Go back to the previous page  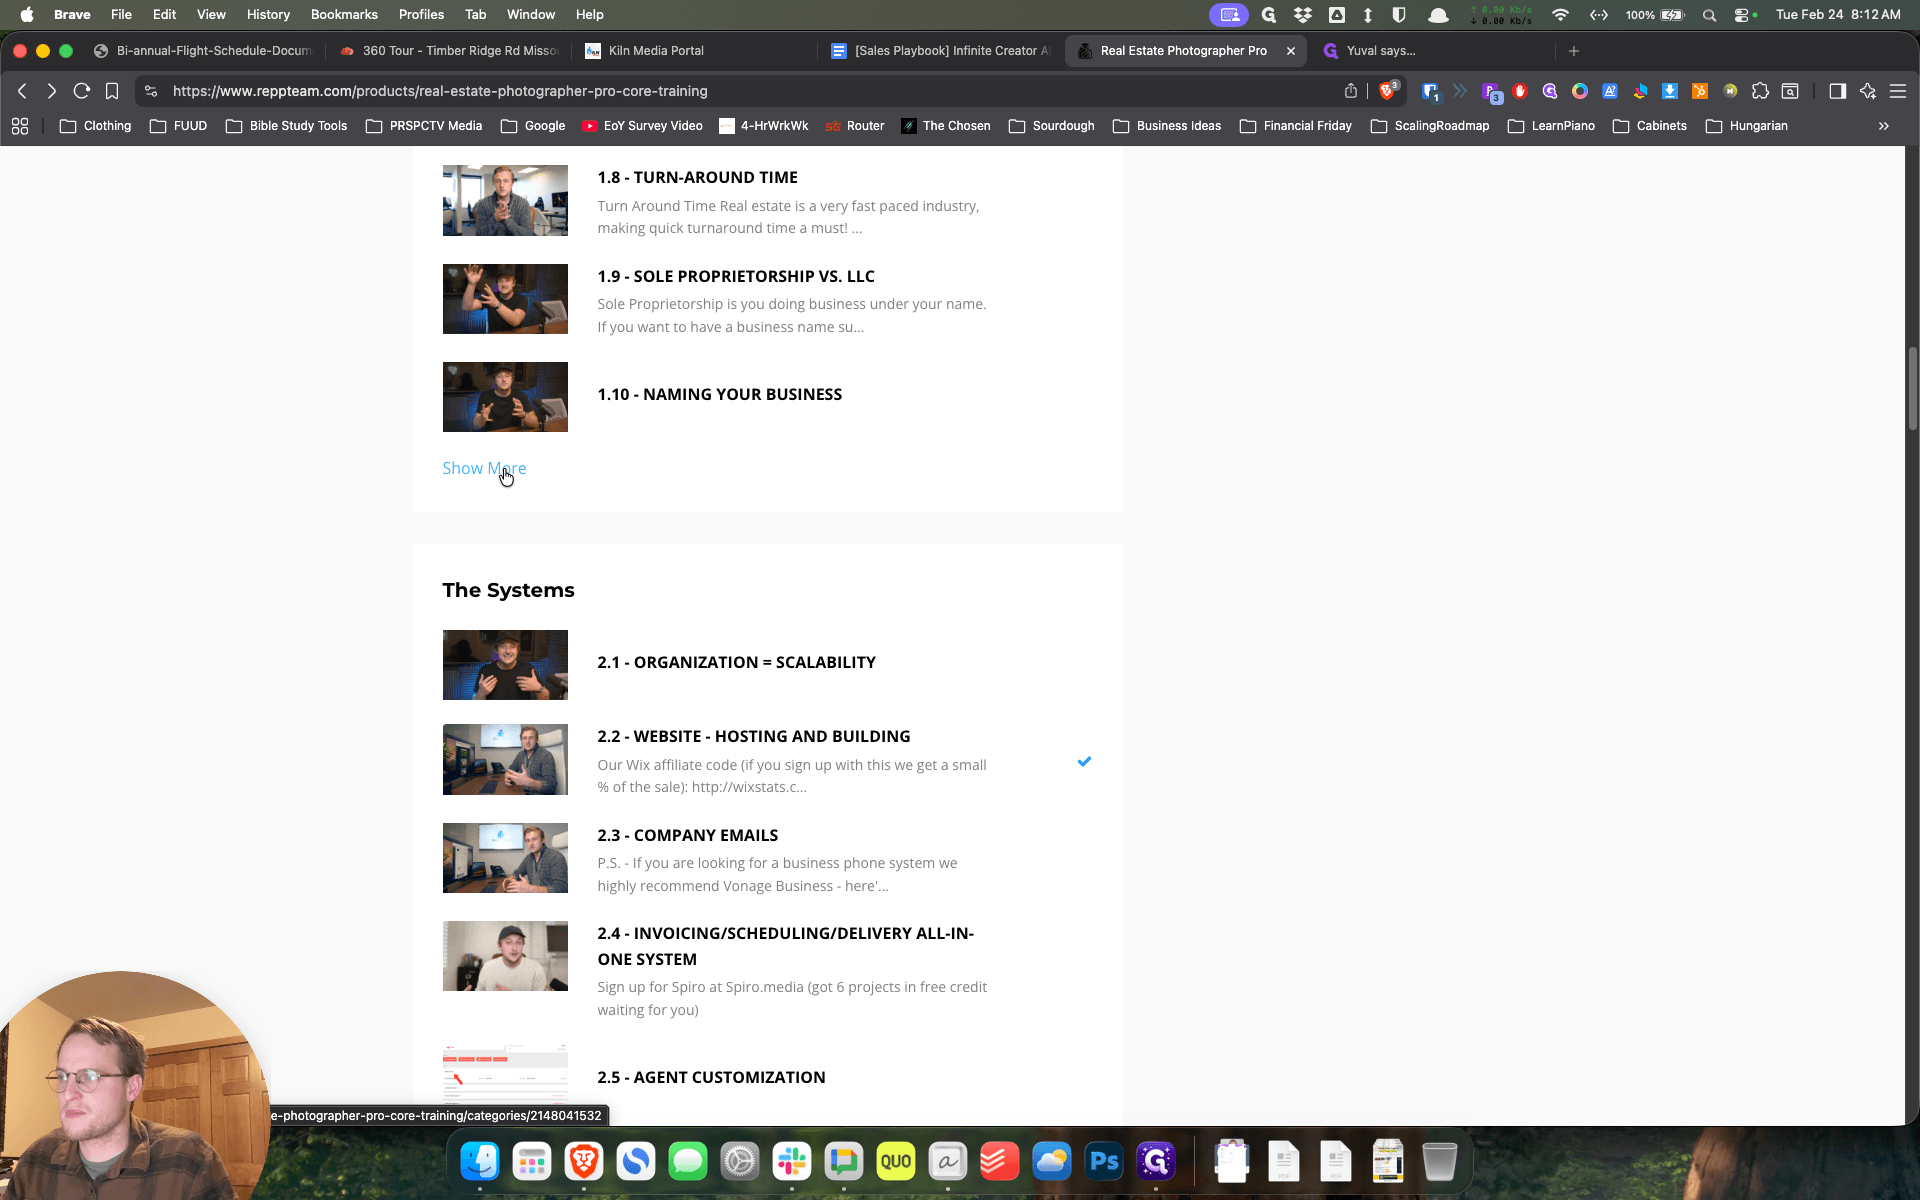coord(22,91)
